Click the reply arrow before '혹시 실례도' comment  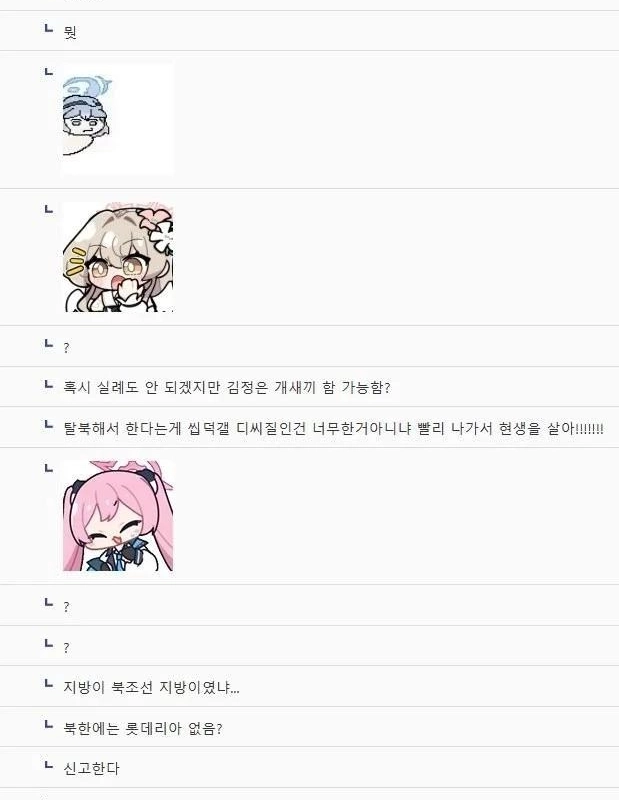48,384
